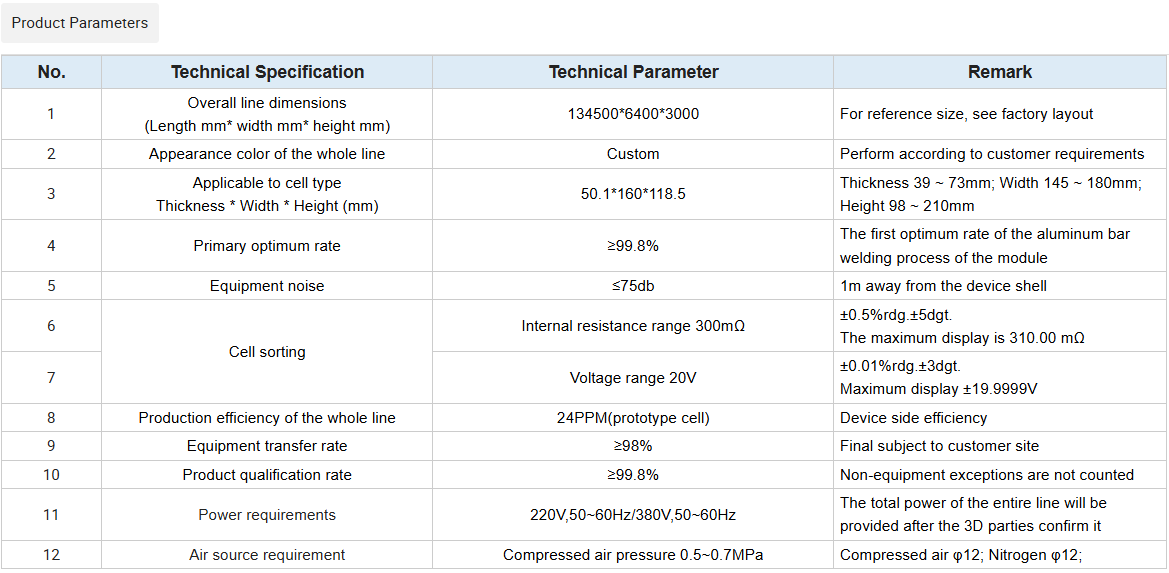1169x573 pixels.
Task: Select the Remark column header
Action: point(1000,72)
